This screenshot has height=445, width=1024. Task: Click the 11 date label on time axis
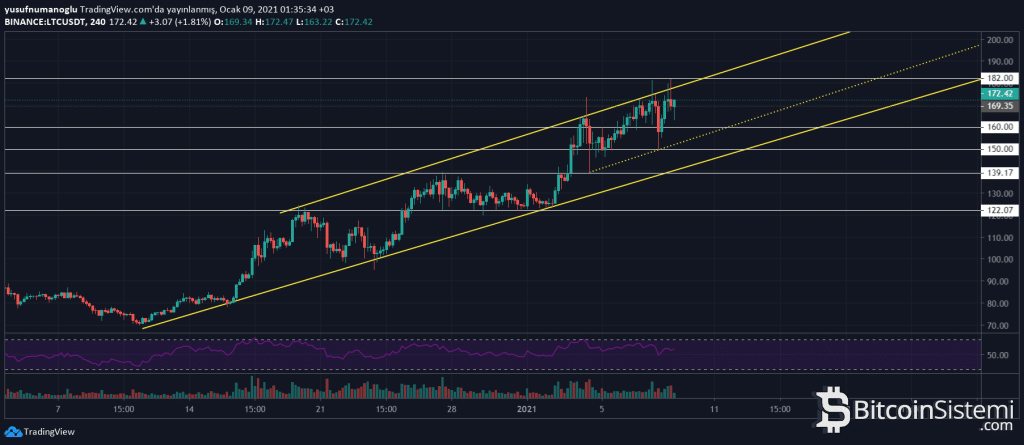tap(714, 409)
